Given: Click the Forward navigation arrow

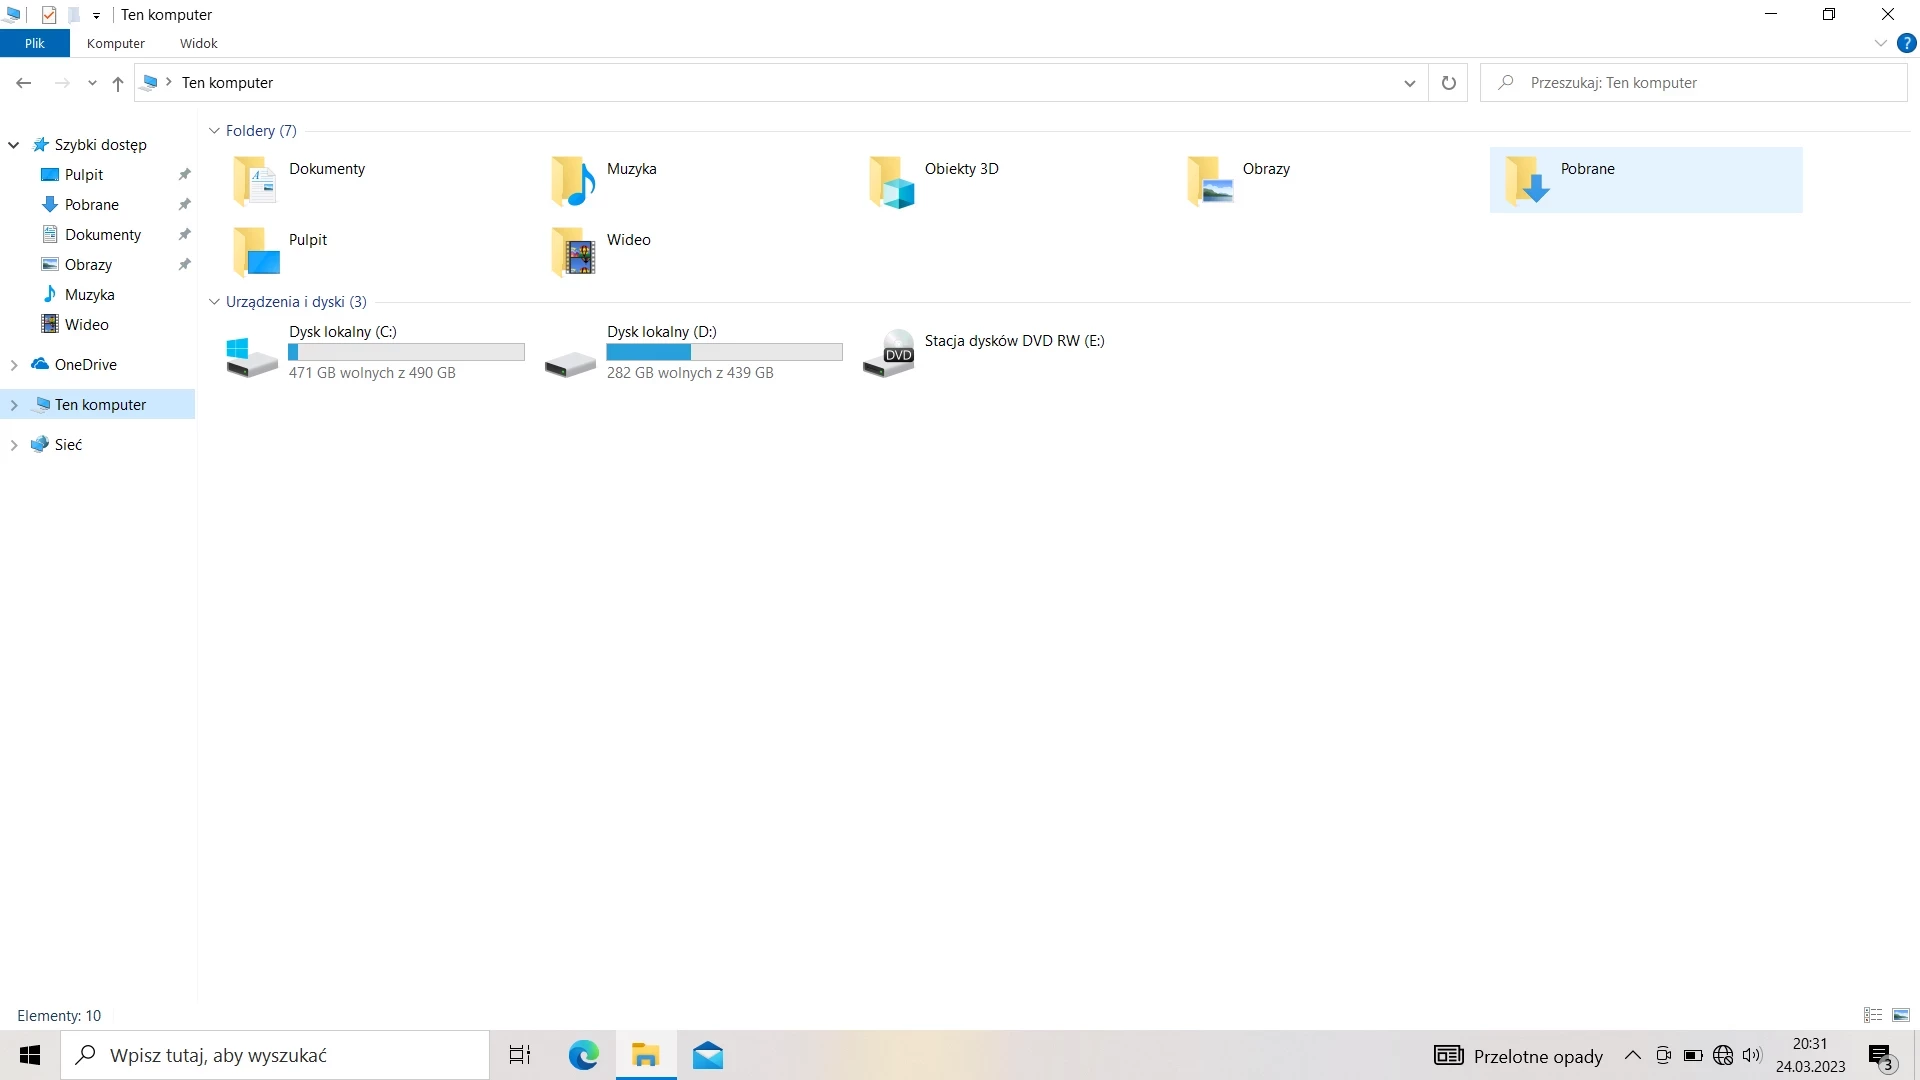Looking at the screenshot, I should point(62,83).
